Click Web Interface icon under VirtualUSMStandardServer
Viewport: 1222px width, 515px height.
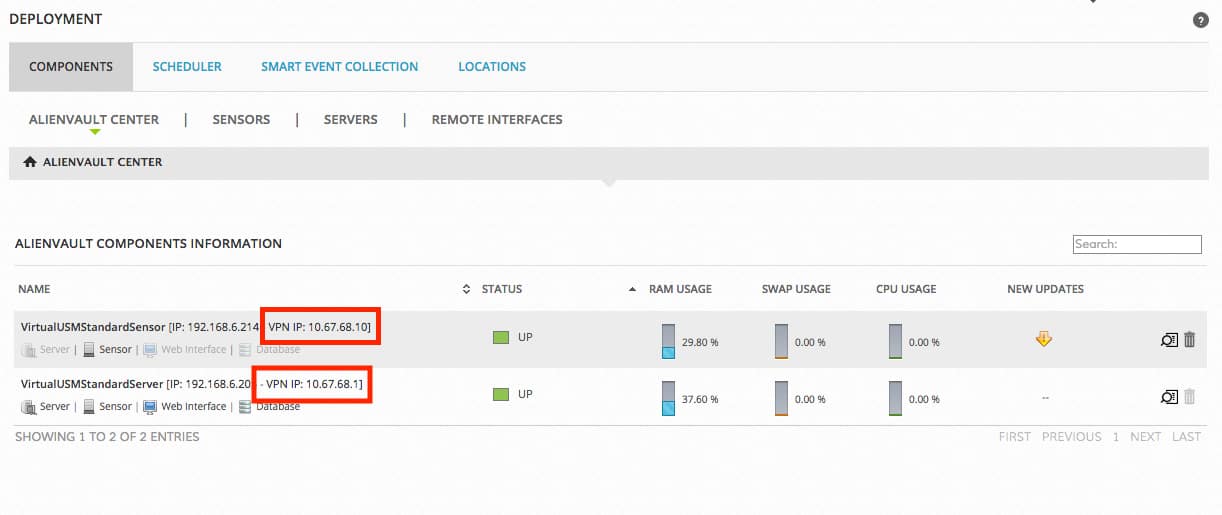tap(150, 407)
